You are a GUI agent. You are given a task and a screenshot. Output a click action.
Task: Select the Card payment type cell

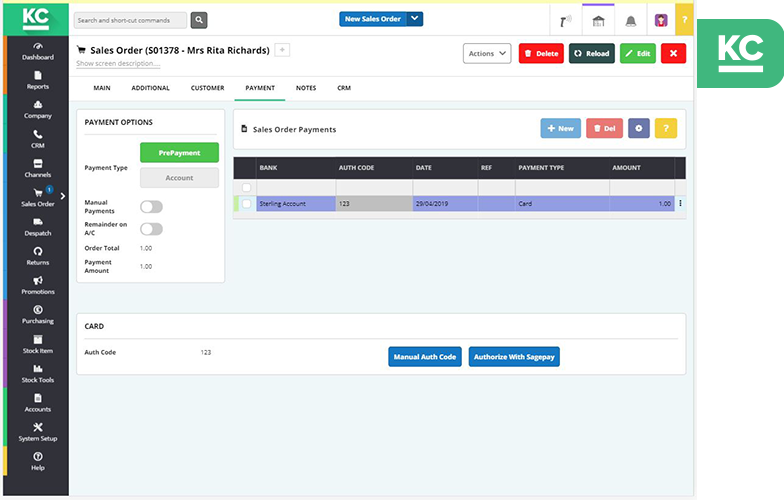point(562,204)
